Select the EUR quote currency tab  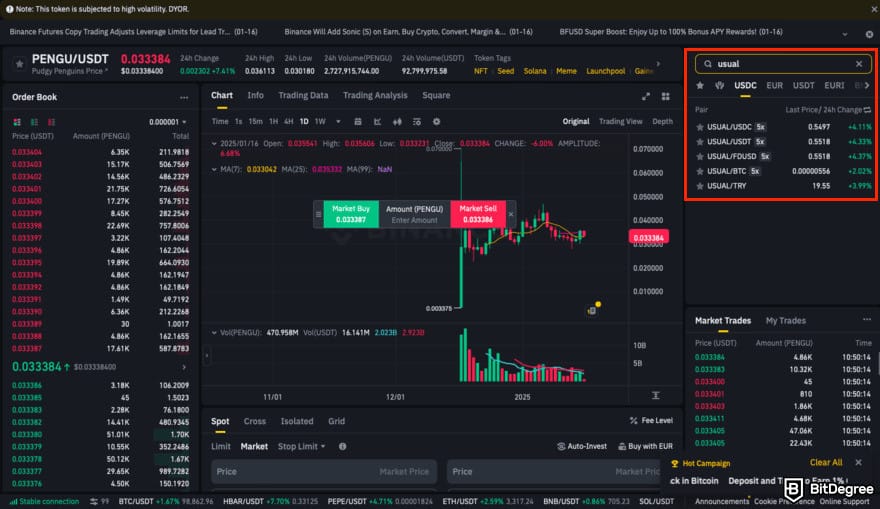tap(774, 85)
